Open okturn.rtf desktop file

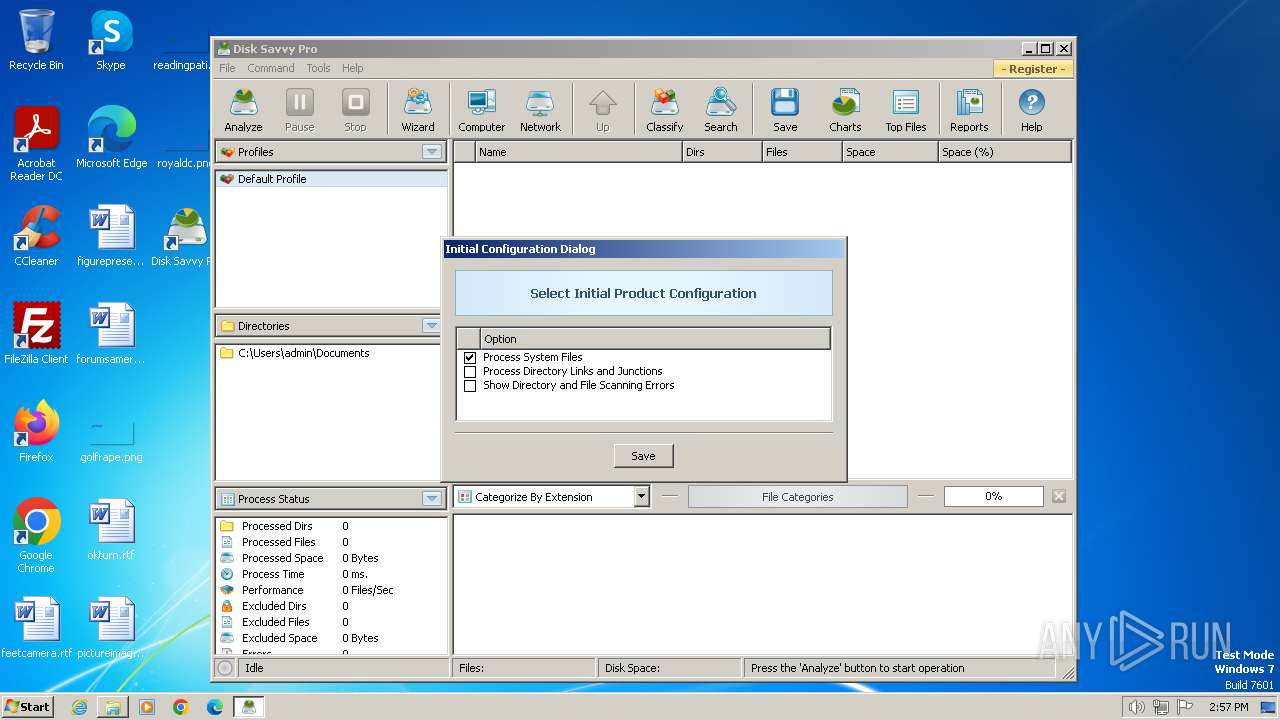coord(110,530)
